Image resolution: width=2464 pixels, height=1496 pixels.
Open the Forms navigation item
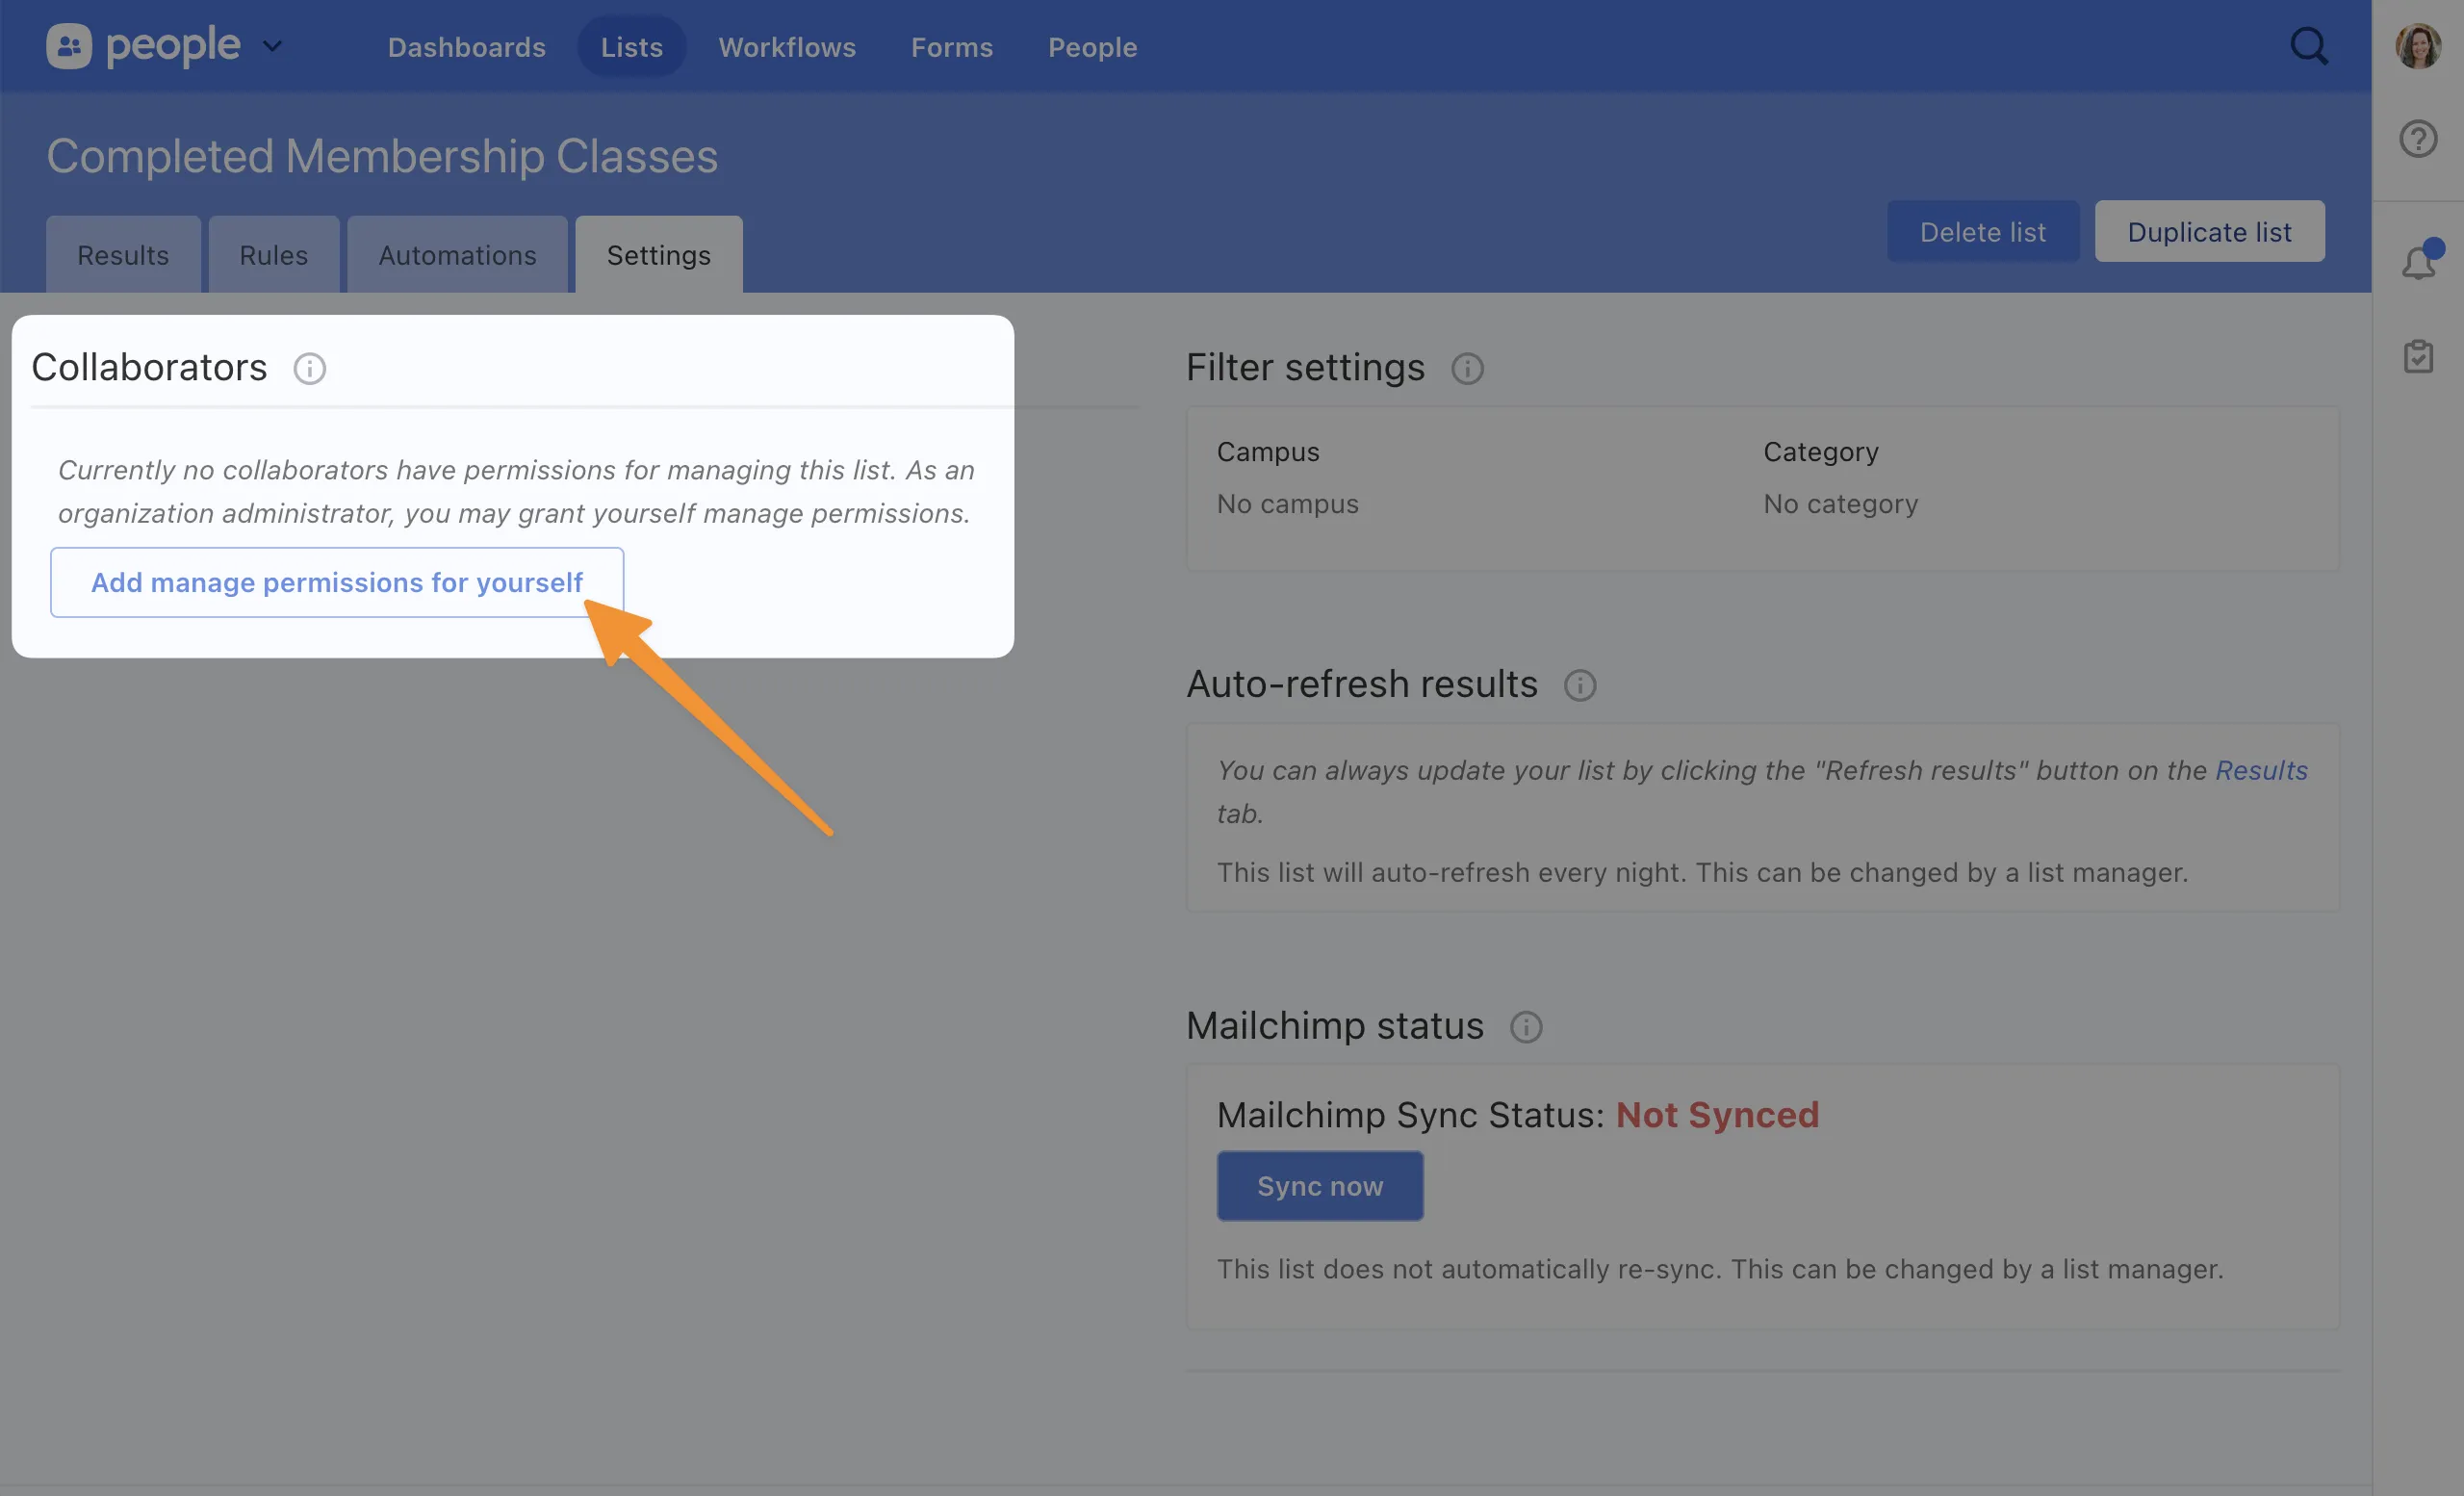[x=951, y=47]
